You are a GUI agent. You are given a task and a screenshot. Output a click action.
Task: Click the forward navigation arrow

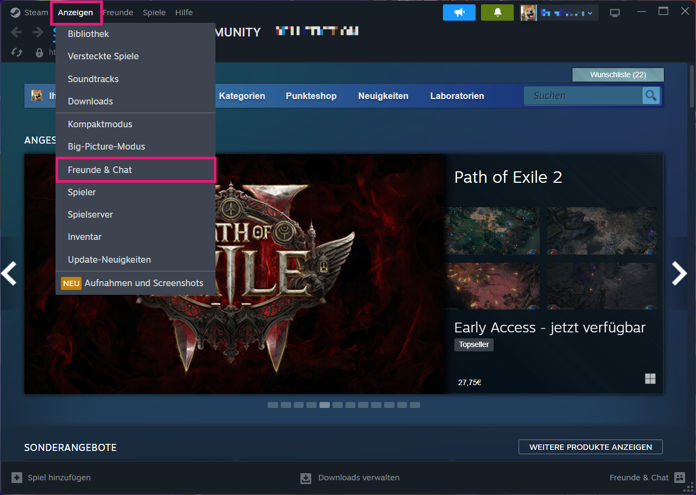[x=38, y=32]
